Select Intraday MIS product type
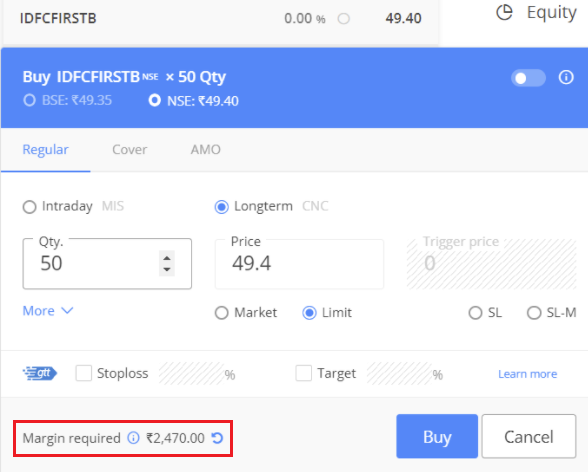The image size is (588, 472). pos(30,207)
